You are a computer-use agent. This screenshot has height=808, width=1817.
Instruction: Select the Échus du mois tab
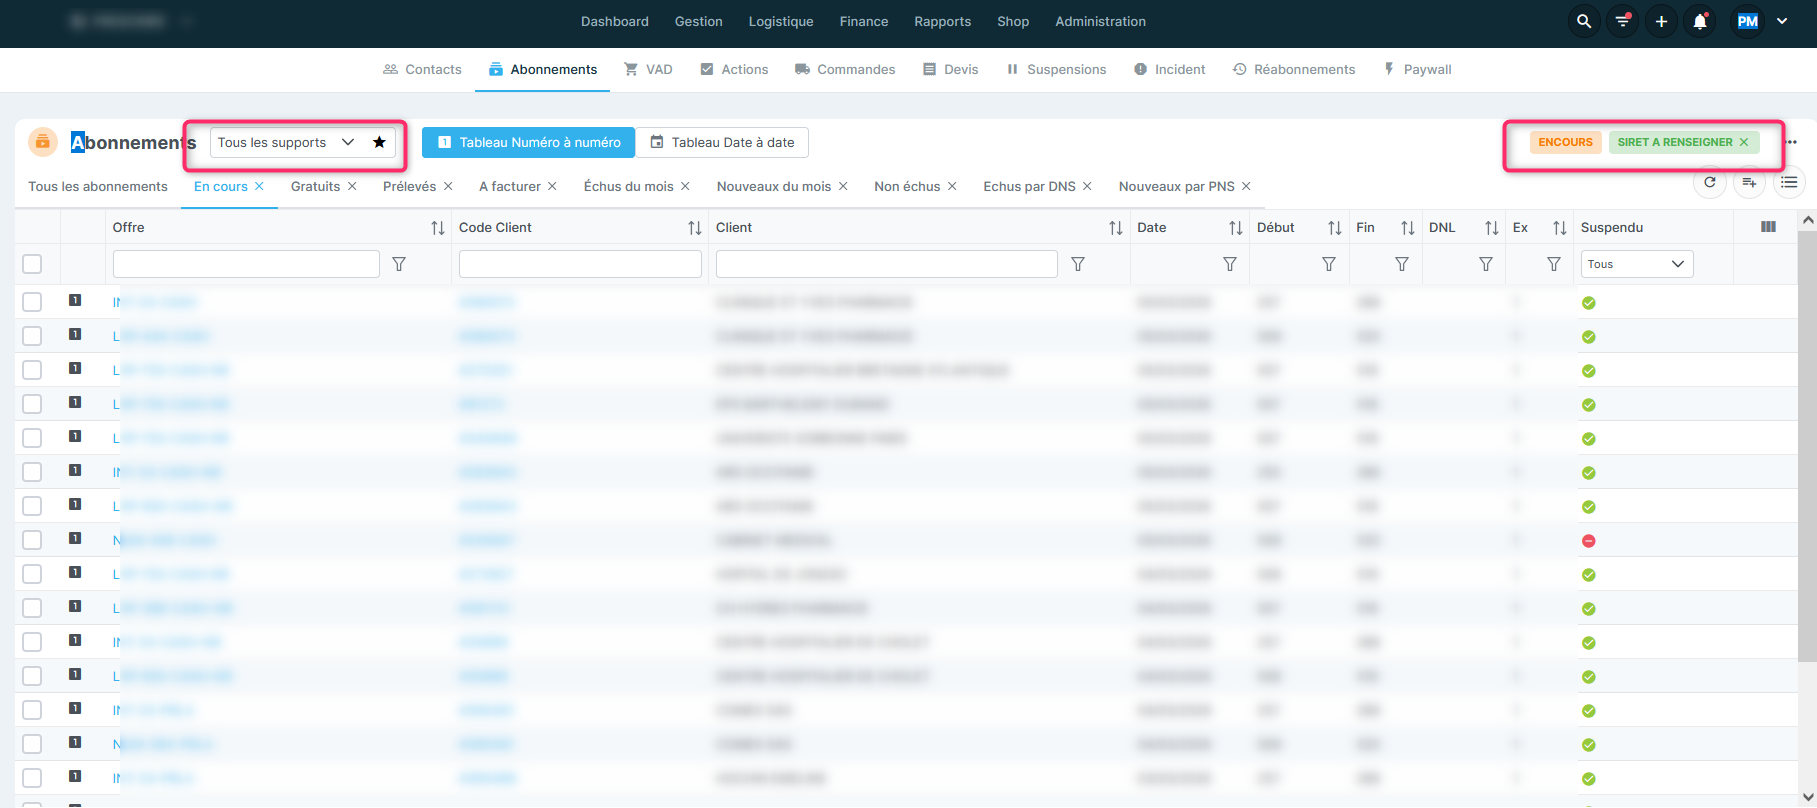[x=629, y=186]
